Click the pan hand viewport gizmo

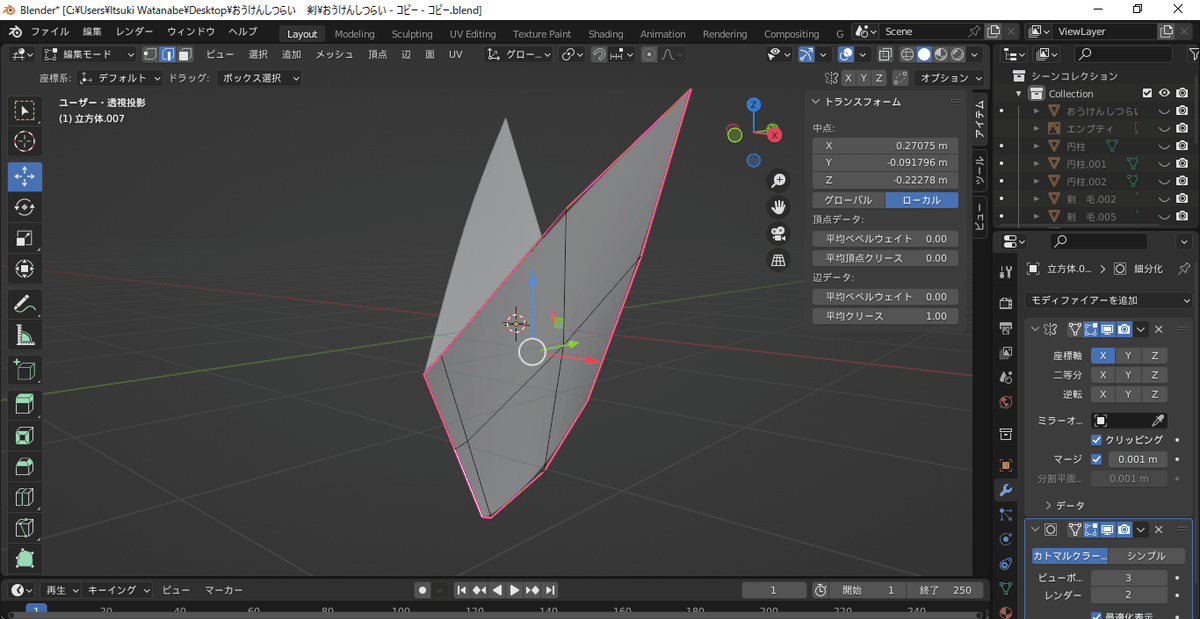click(778, 207)
